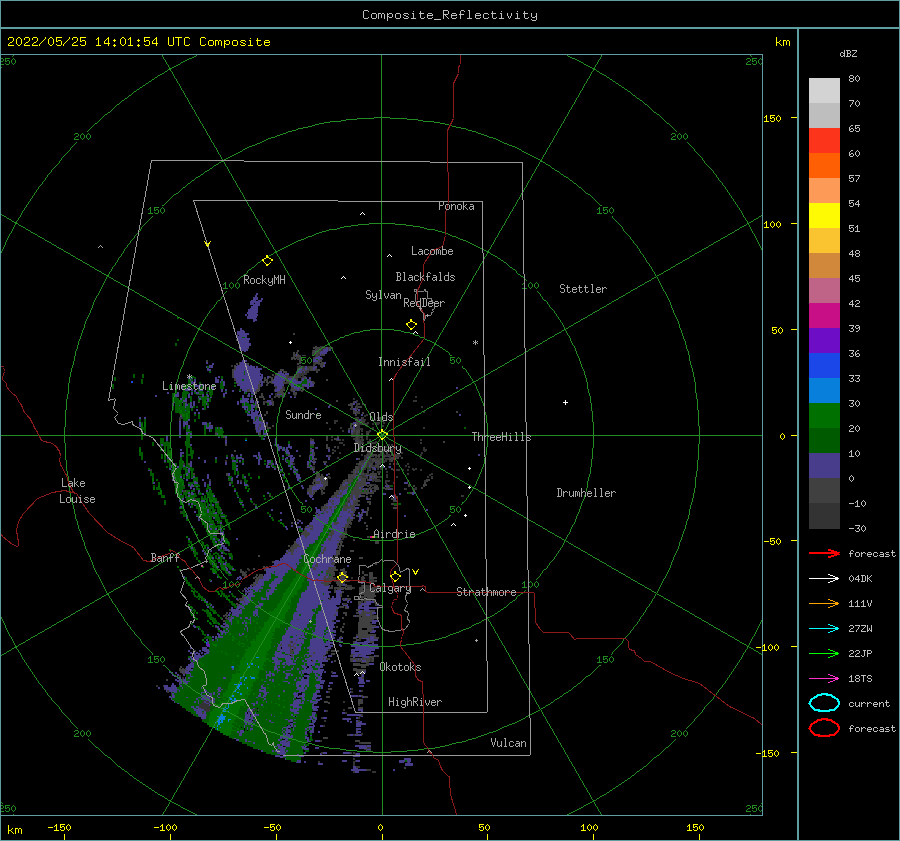Viewport: 900px width, 841px height.
Task: Click the Drumheller town label
Action: [586, 493]
